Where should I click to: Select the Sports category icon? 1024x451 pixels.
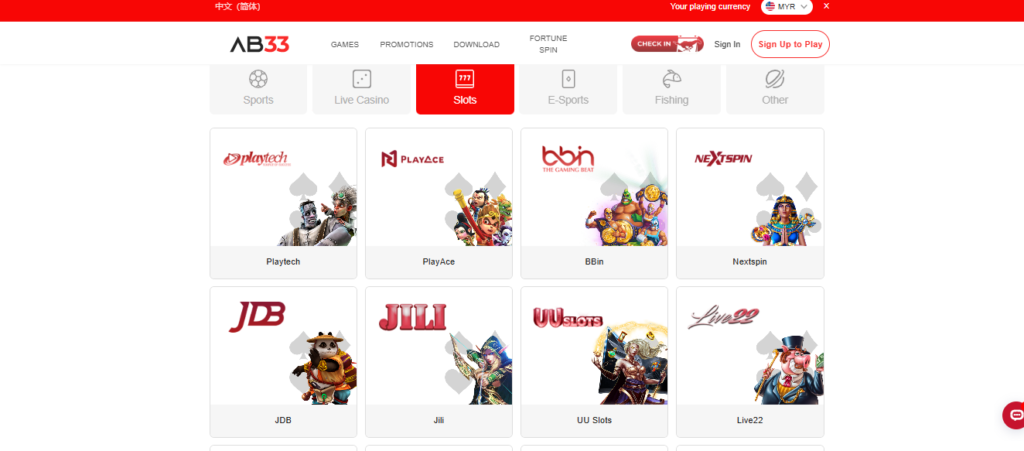point(258,79)
